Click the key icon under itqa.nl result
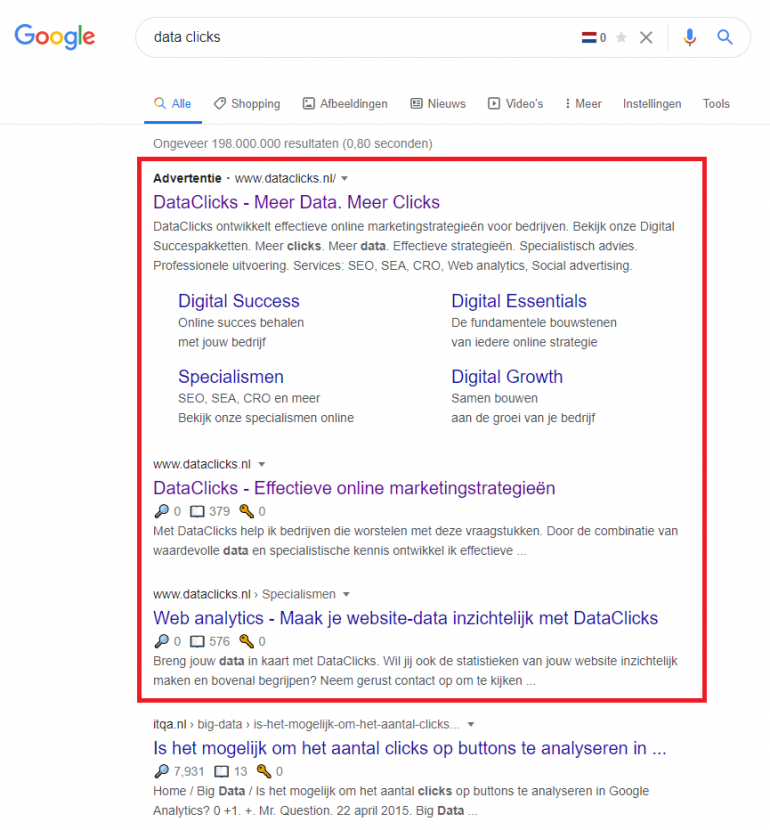 264,771
